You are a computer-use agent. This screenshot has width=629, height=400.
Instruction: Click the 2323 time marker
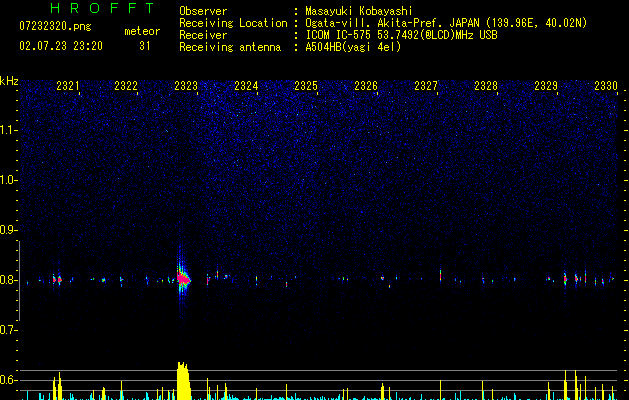tap(186, 86)
